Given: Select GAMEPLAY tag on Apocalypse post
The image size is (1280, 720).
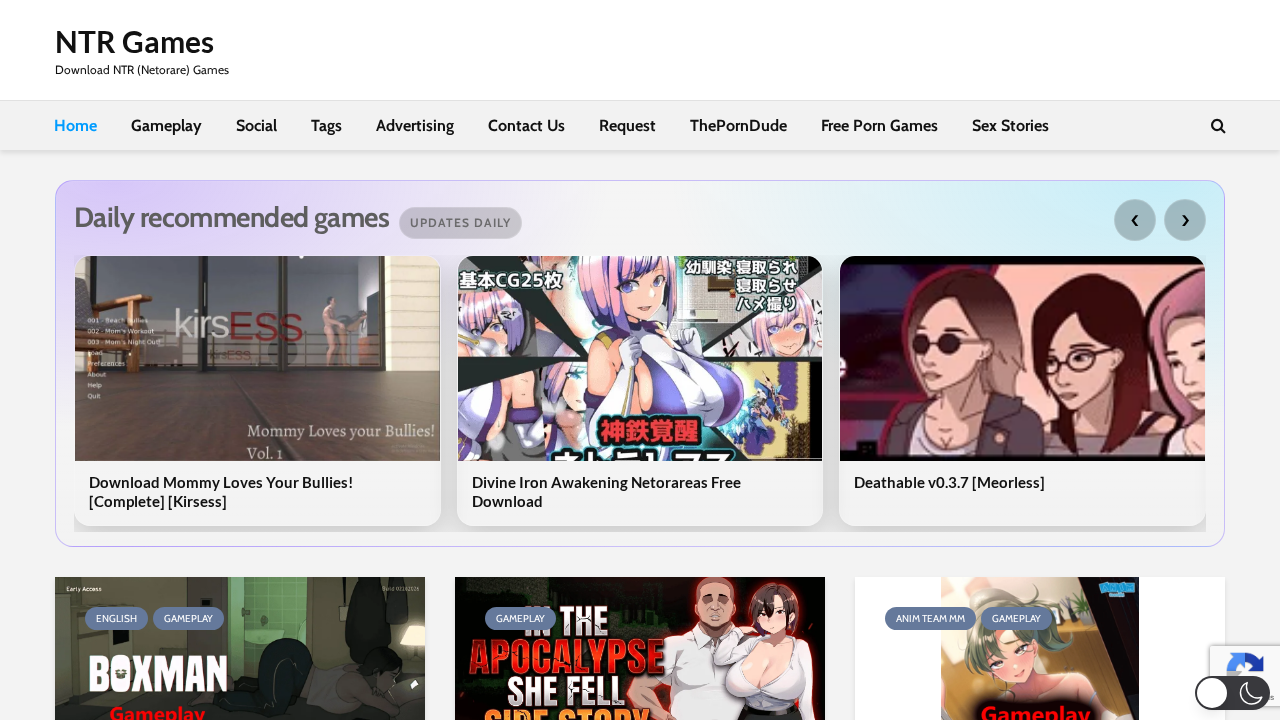Looking at the screenshot, I should (520, 618).
